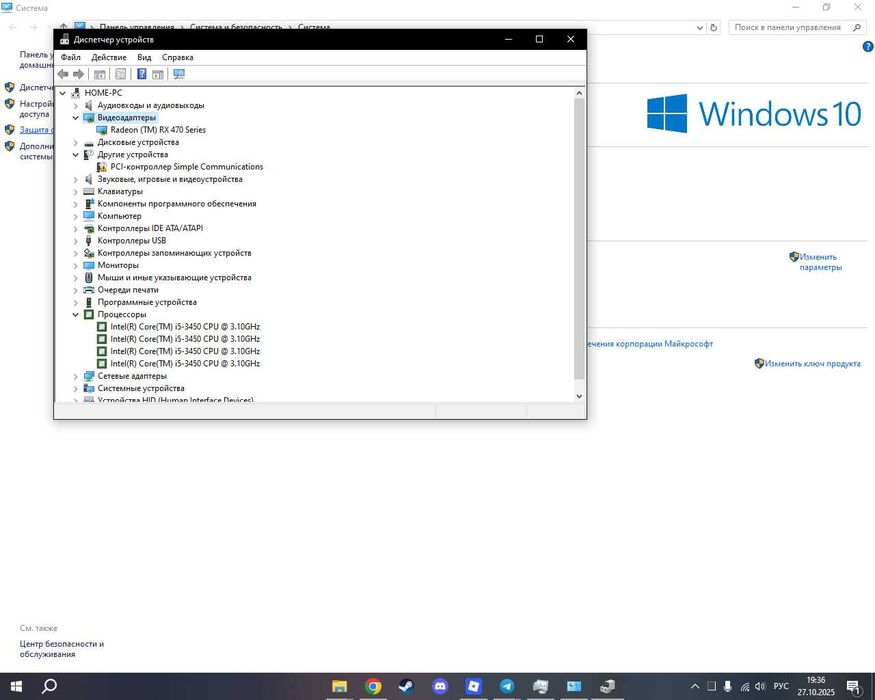Open File Explorer from the taskbar
The height and width of the screenshot is (700, 875).
pos(339,686)
